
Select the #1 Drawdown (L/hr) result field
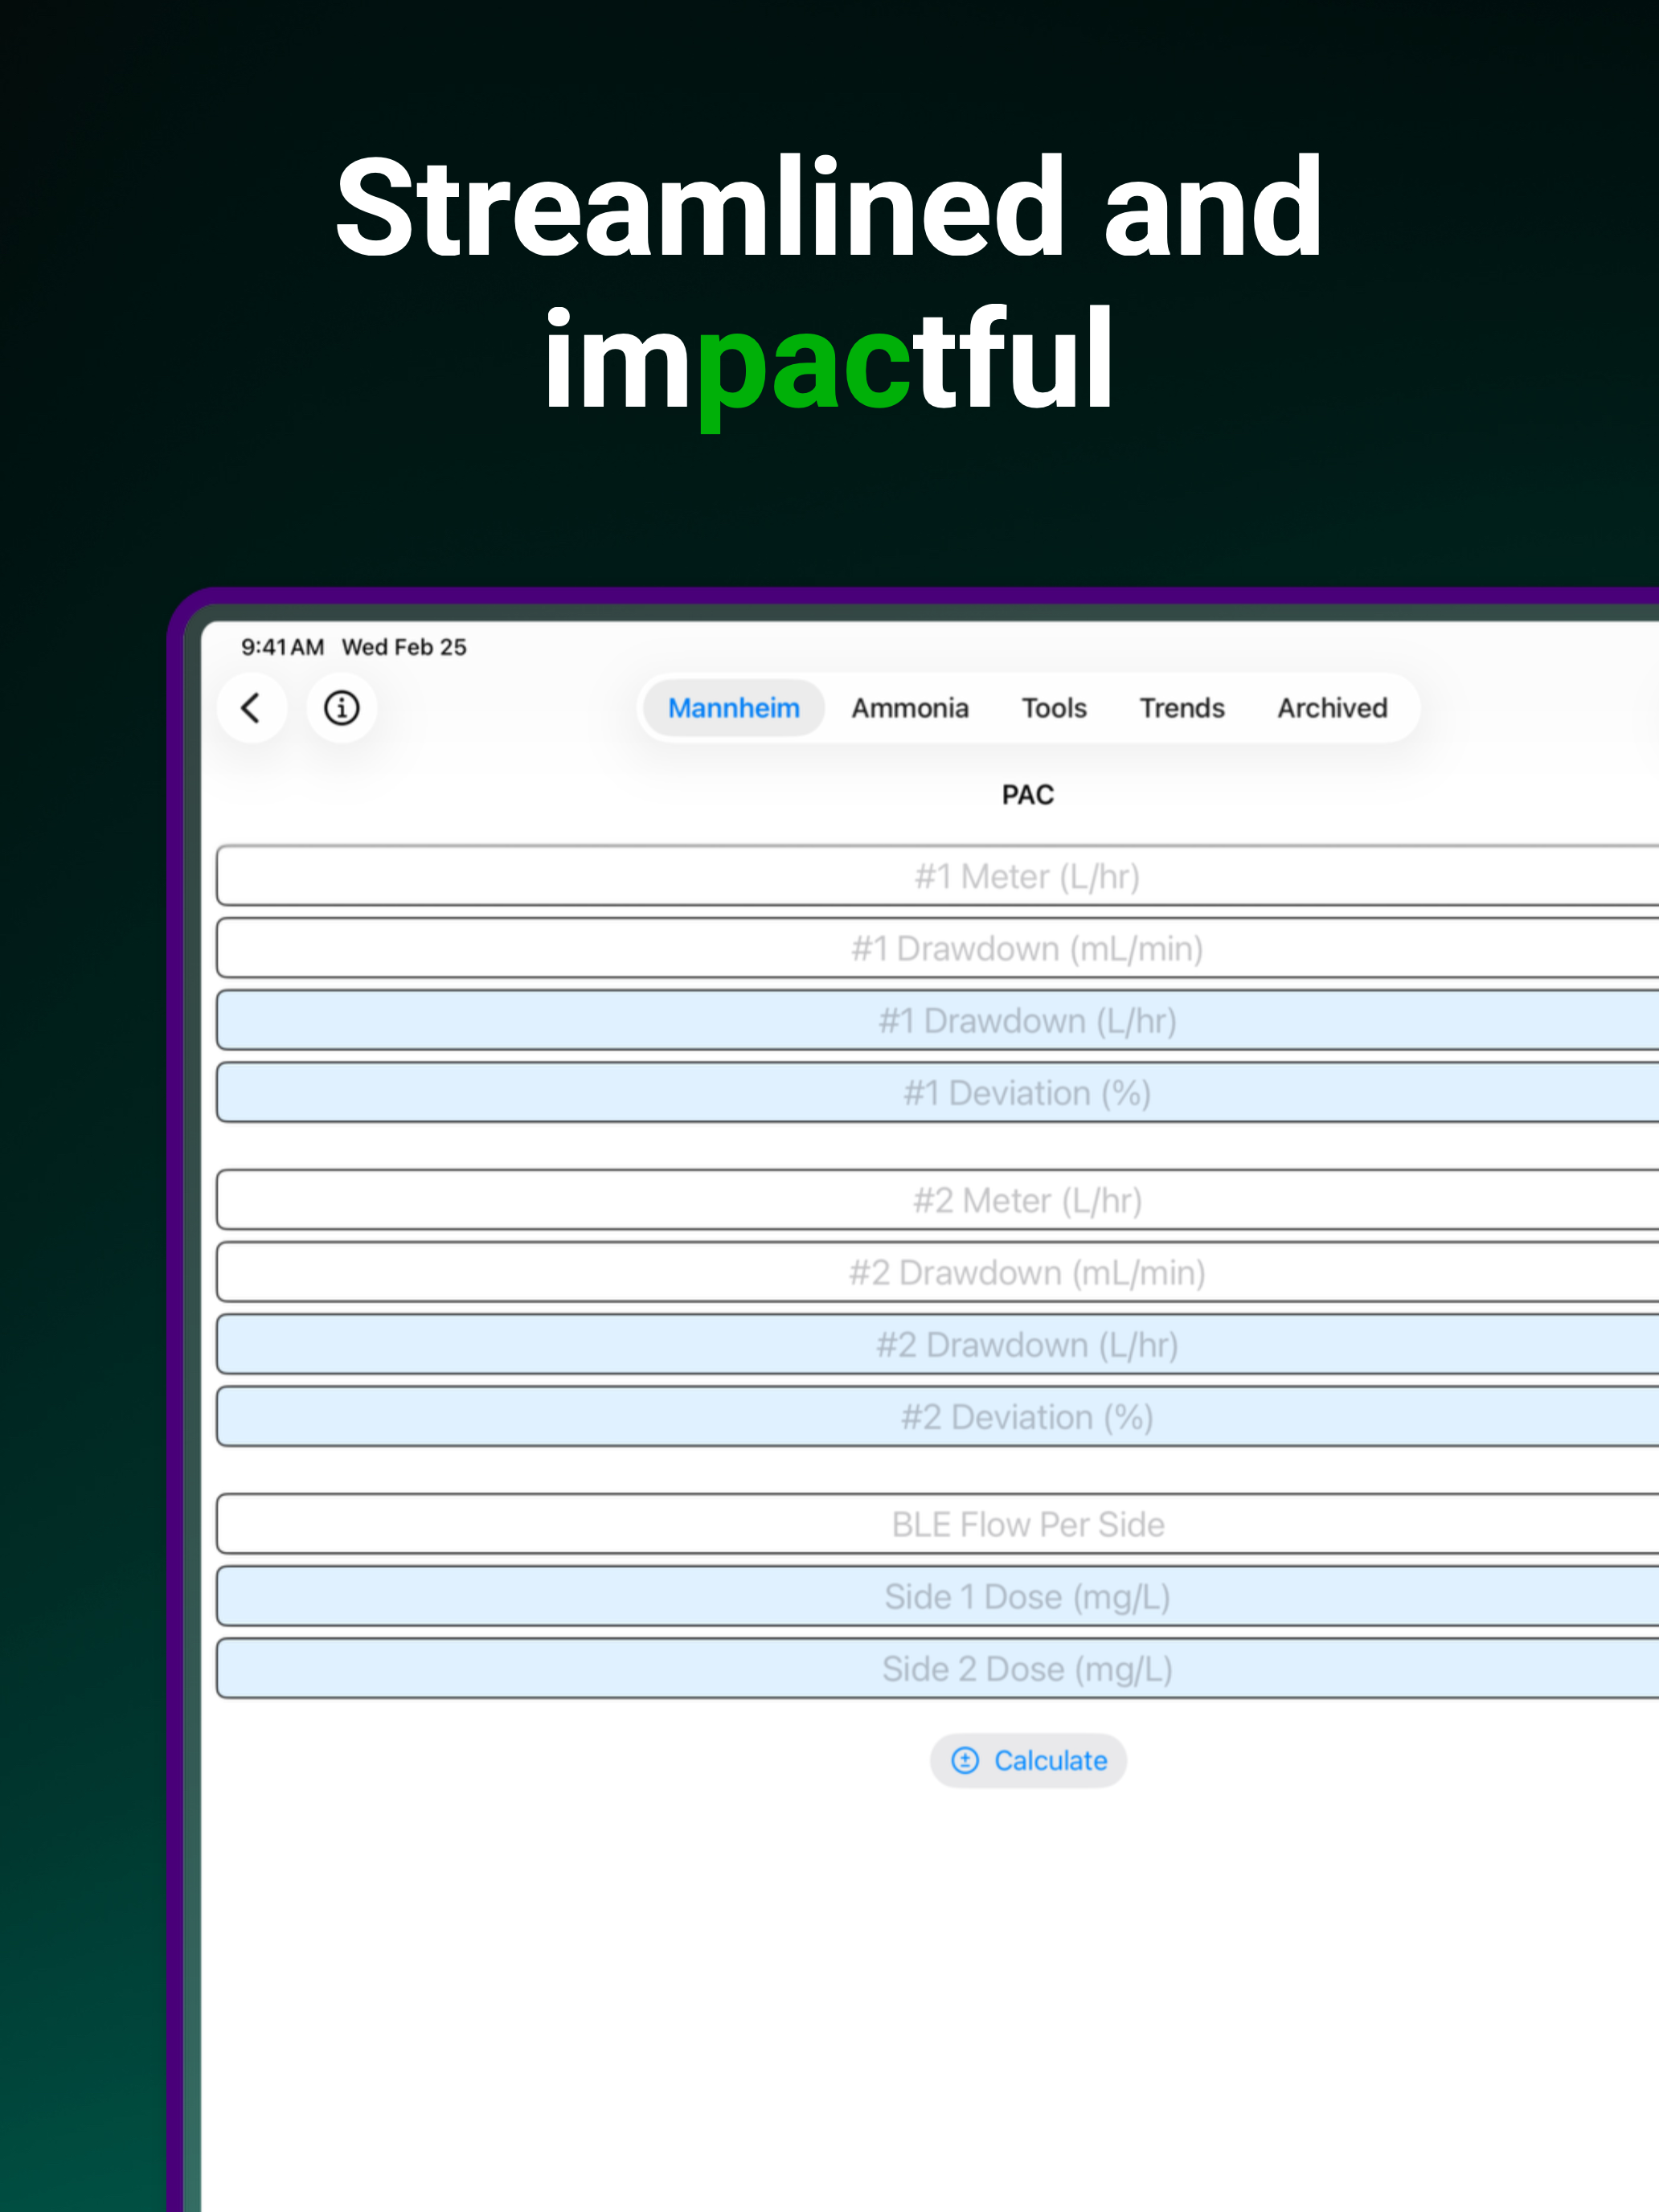(938, 1020)
